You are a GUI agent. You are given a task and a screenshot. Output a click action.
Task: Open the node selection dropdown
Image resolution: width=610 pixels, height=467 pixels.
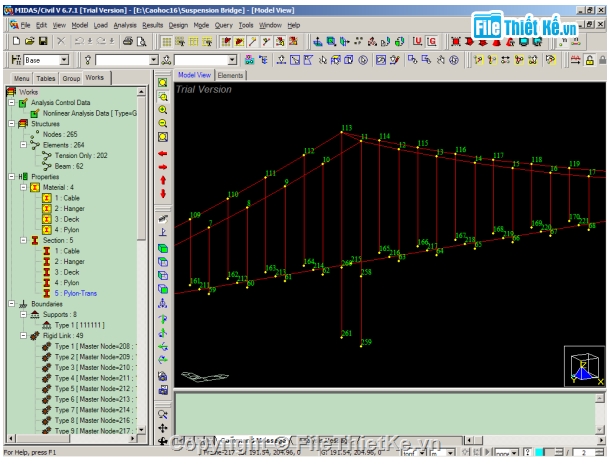tap(154, 60)
